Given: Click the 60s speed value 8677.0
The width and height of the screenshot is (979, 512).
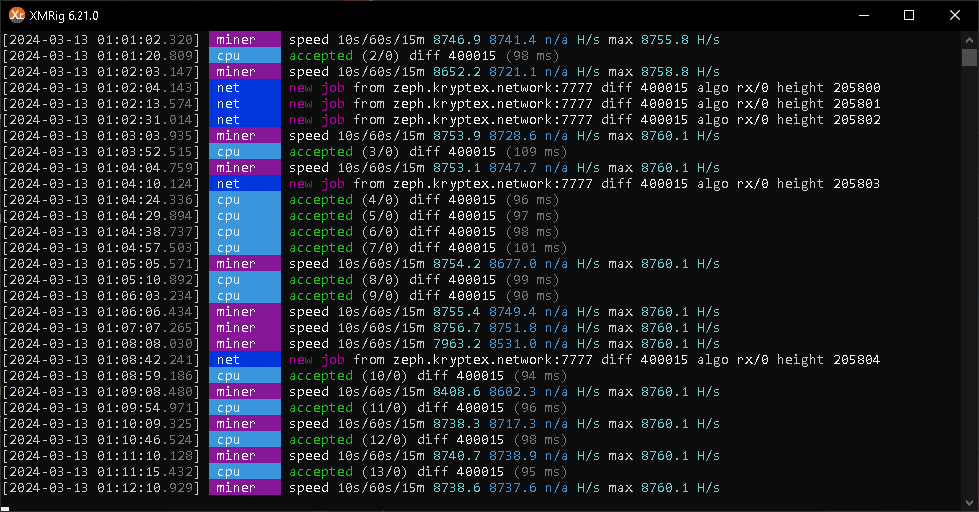Looking at the screenshot, I should (513, 263).
